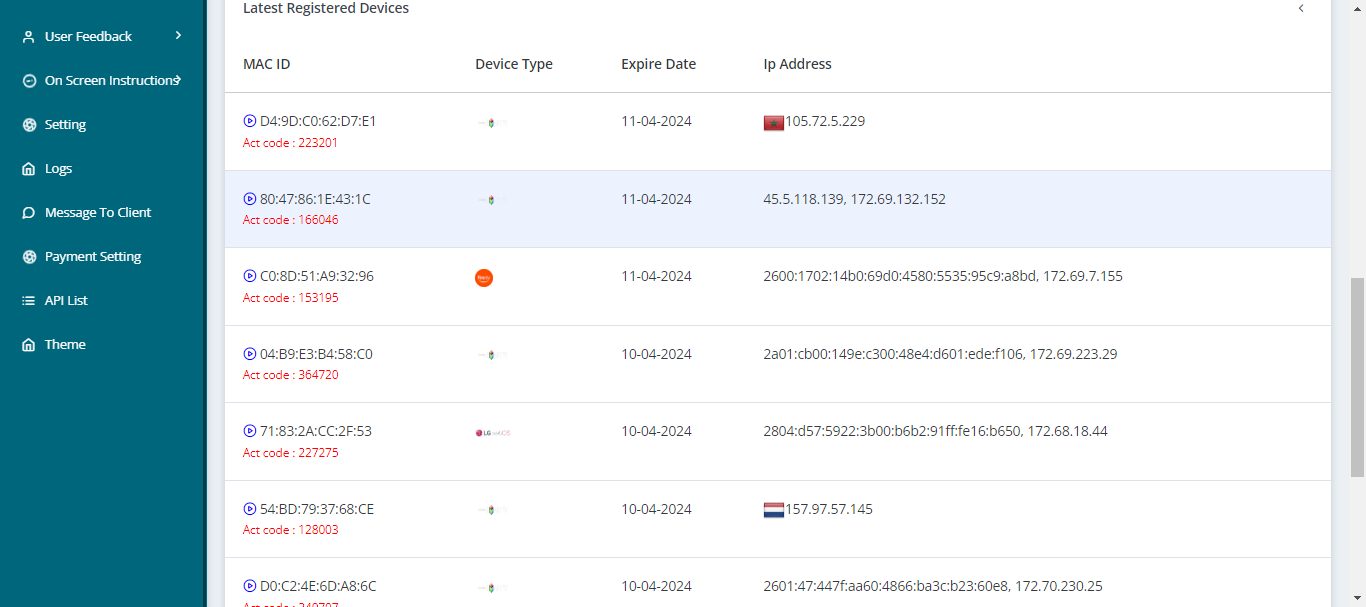The image size is (1366, 607).
Task: Open Payment Setting in the sidebar
Action: click(x=93, y=257)
